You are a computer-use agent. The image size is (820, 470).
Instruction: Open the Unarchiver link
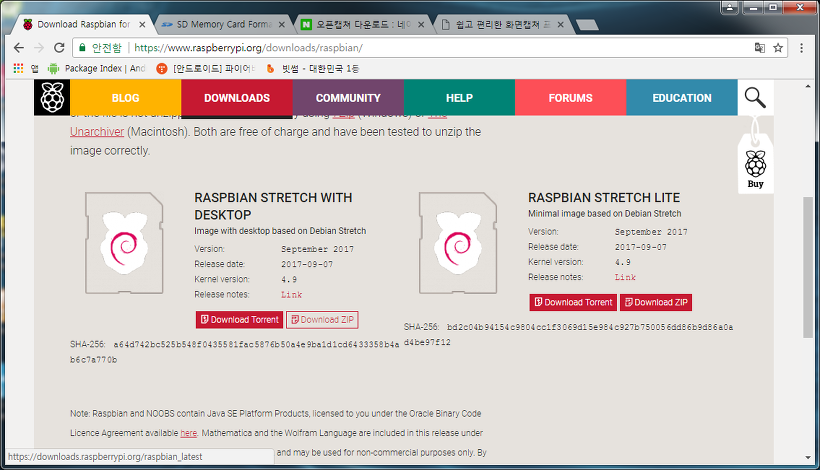pyautogui.click(x=97, y=132)
